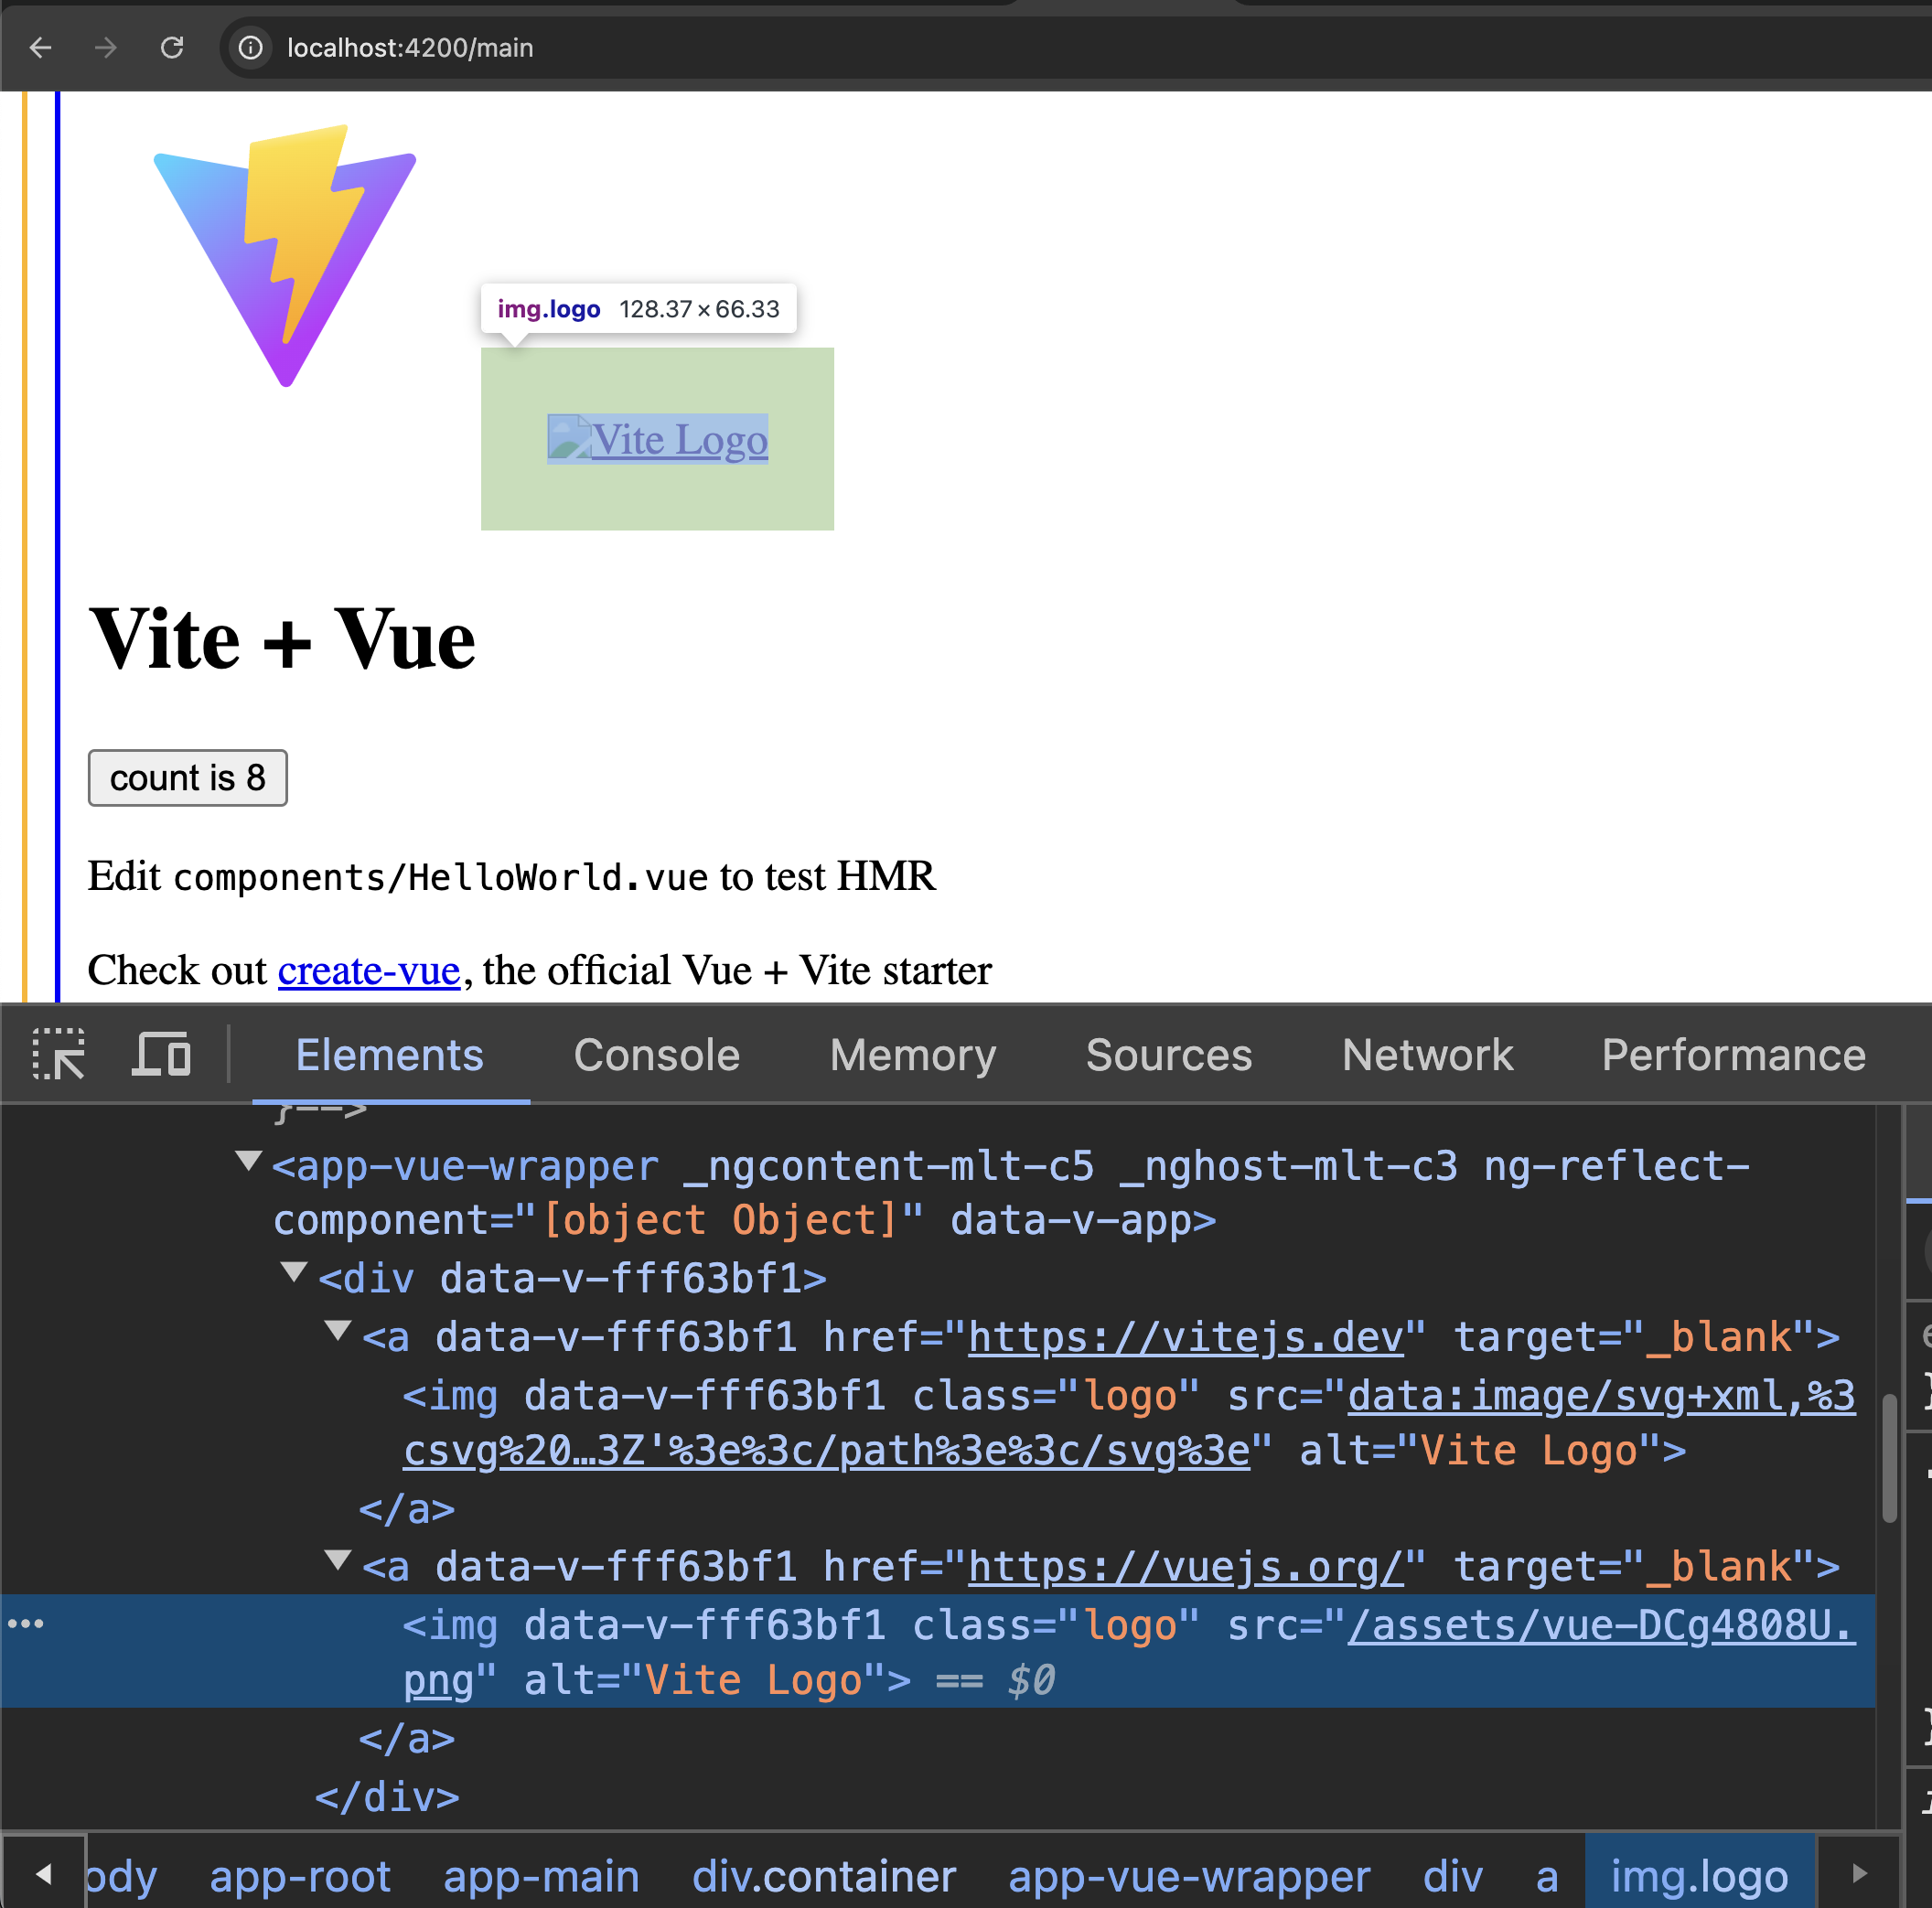The width and height of the screenshot is (1932, 1908).
Task: Collapse the app-vue-wrapper element
Action: [247, 1160]
